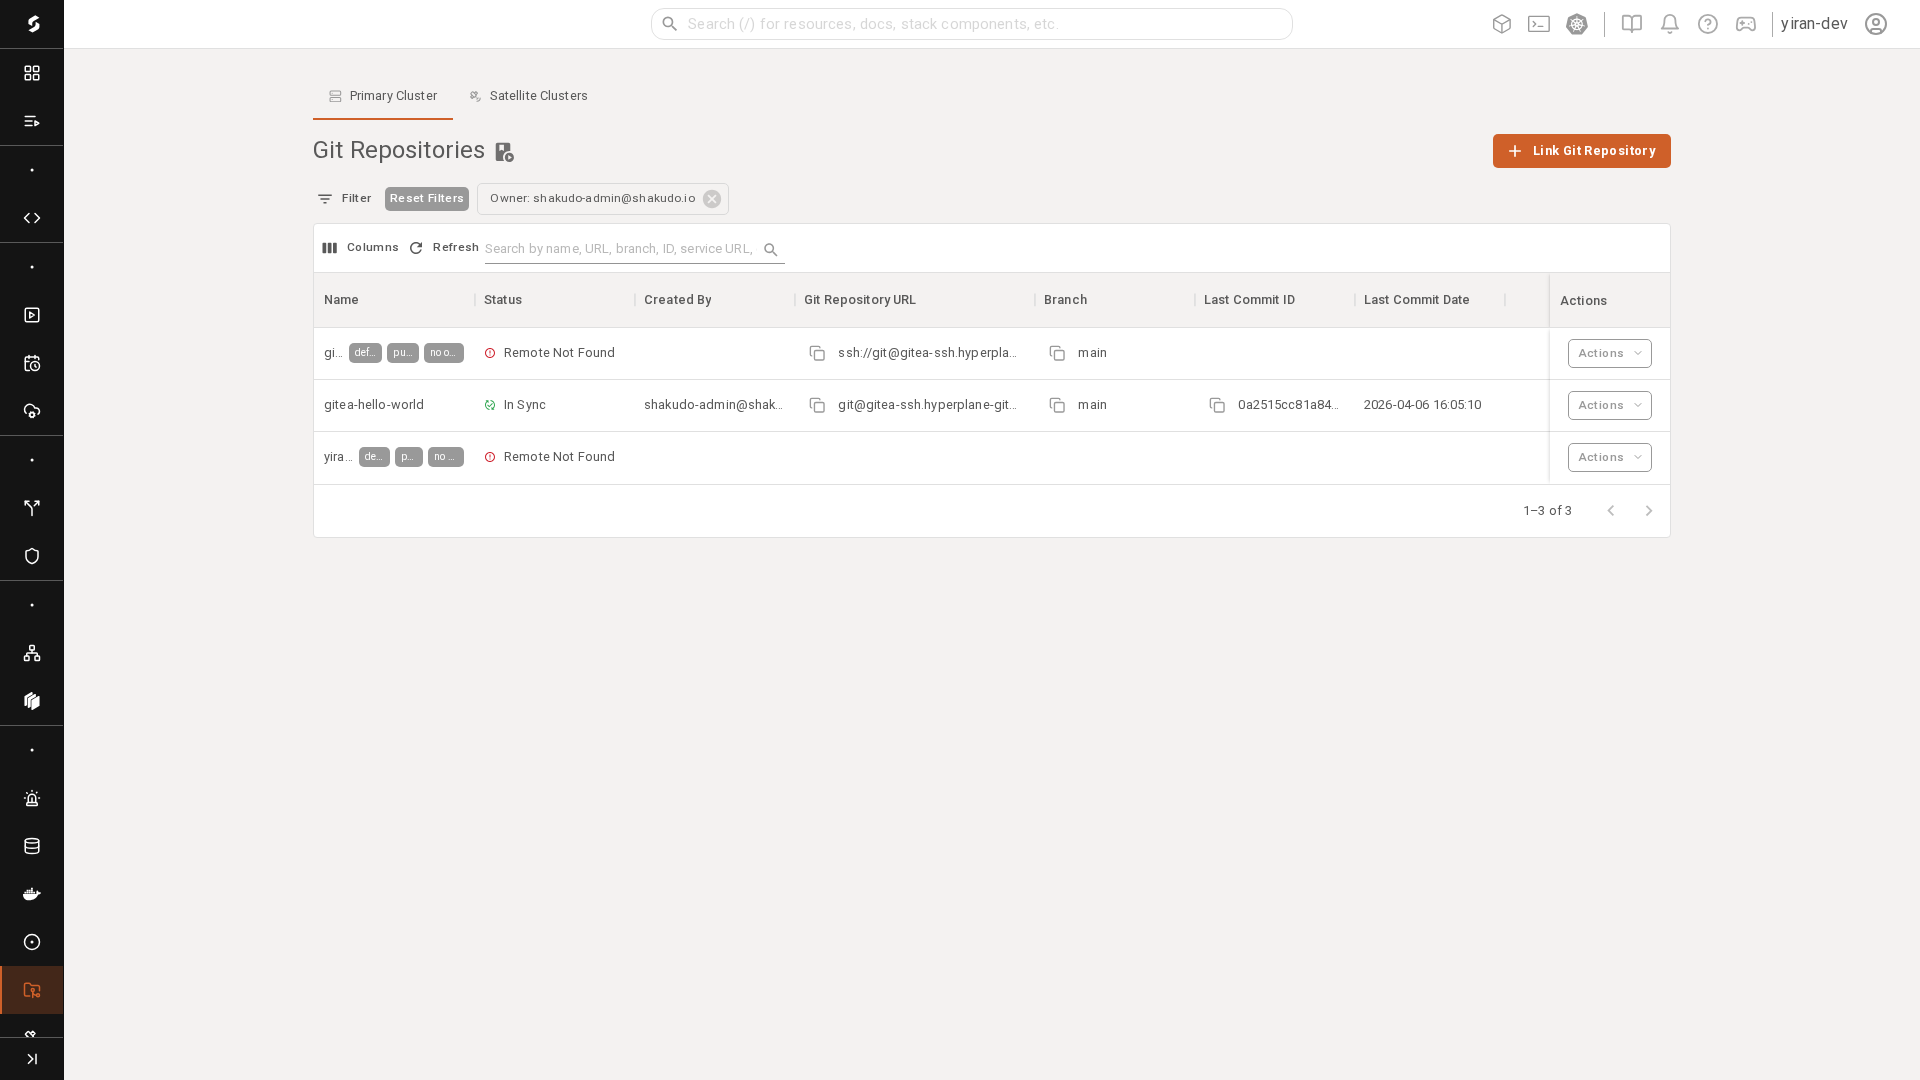
Task: Switch to Satellite Clusters tab
Action: 528,96
